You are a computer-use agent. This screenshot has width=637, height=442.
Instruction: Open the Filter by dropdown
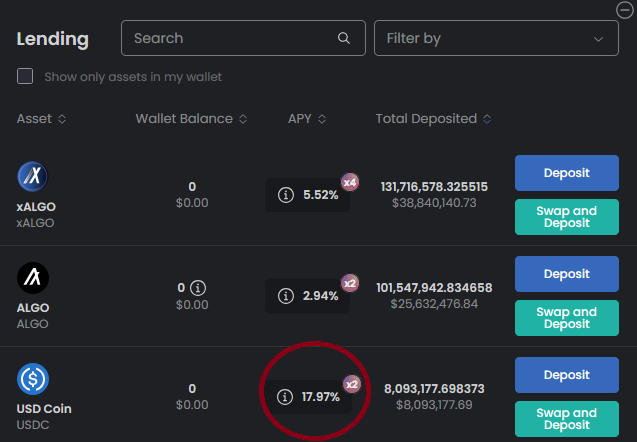click(x=496, y=38)
